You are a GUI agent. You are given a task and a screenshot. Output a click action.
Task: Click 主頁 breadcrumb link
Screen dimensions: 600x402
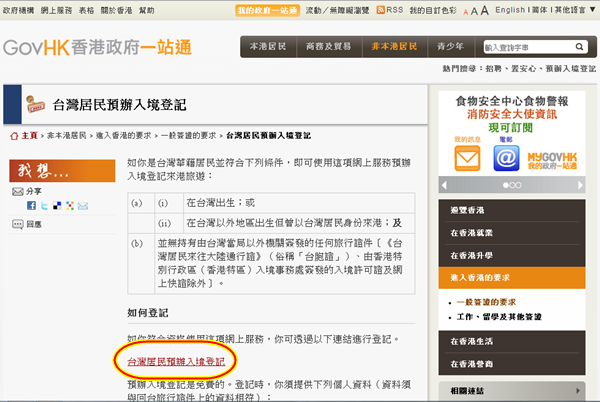click(x=29, y=136)
